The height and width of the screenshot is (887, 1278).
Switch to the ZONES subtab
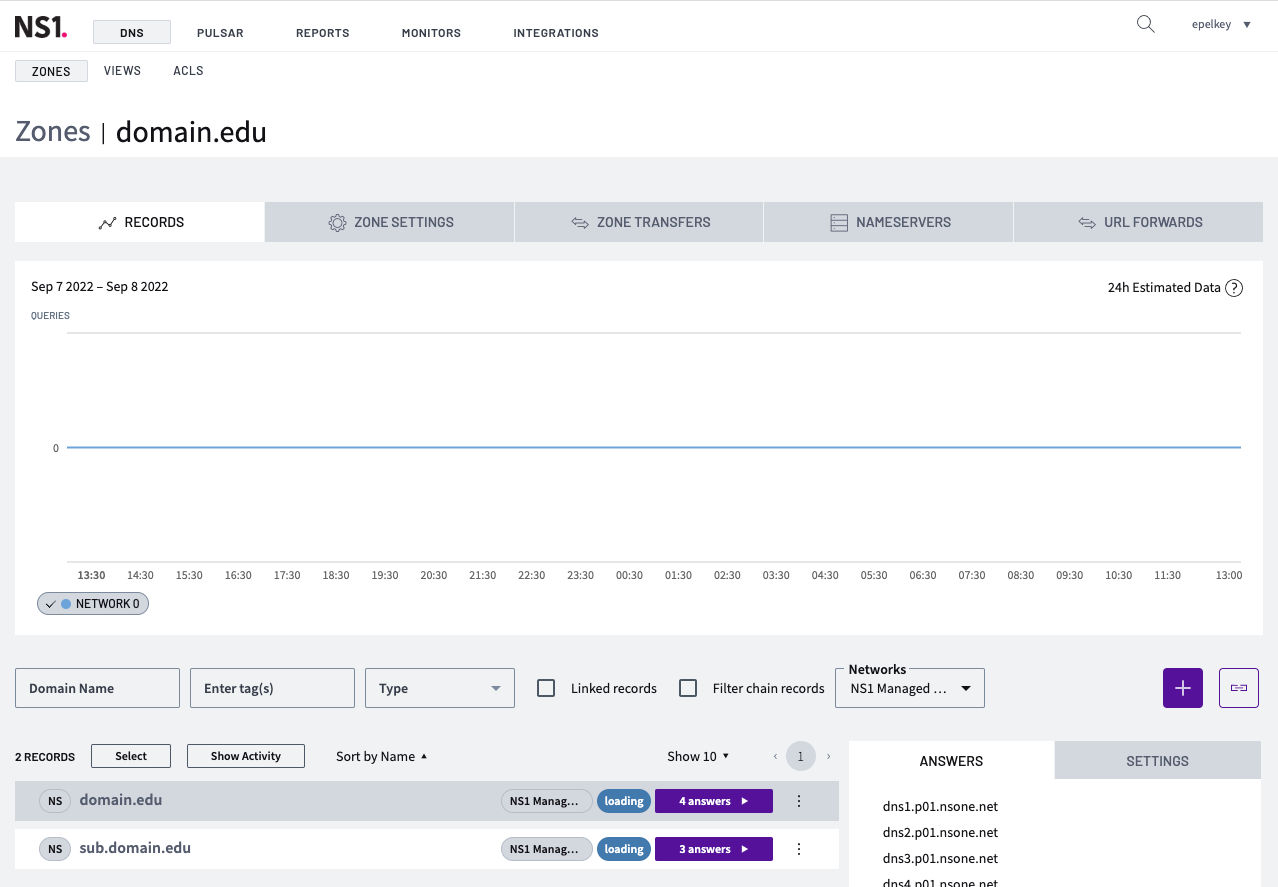[51, 71]
